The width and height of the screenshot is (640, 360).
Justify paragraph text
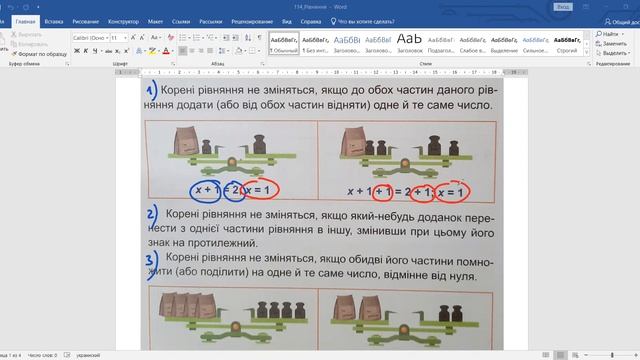pyautogui.click(x=210, y=51)
